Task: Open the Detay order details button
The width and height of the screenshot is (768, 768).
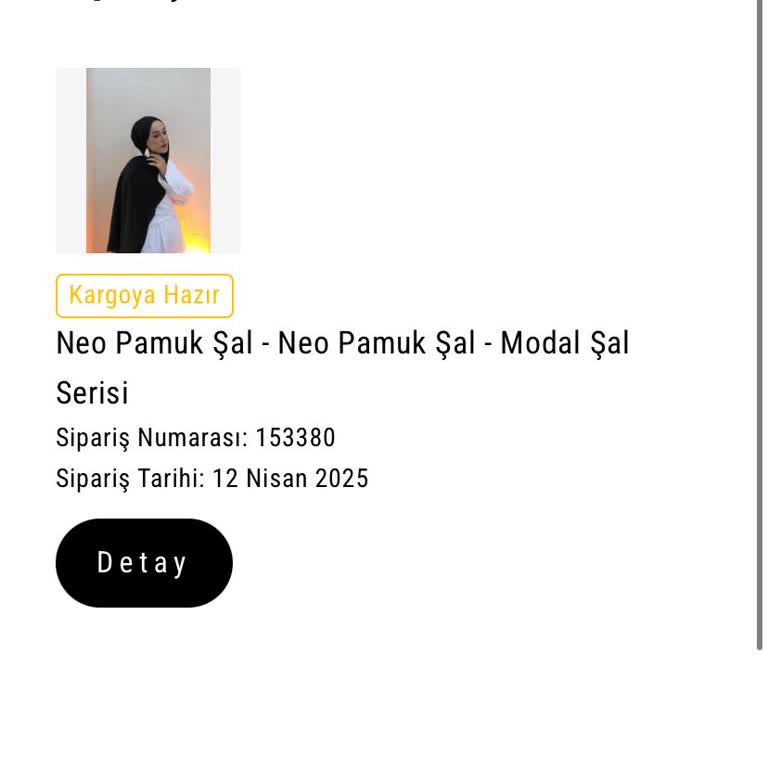Action: point(143,563)
